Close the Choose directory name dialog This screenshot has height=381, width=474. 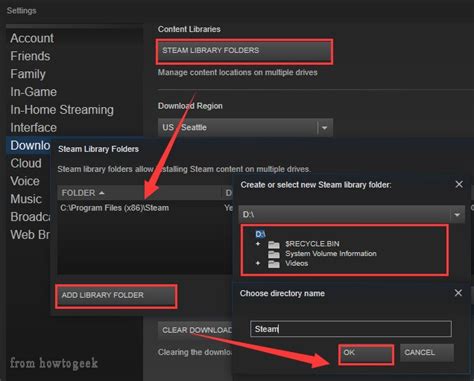tap(458, 293)
